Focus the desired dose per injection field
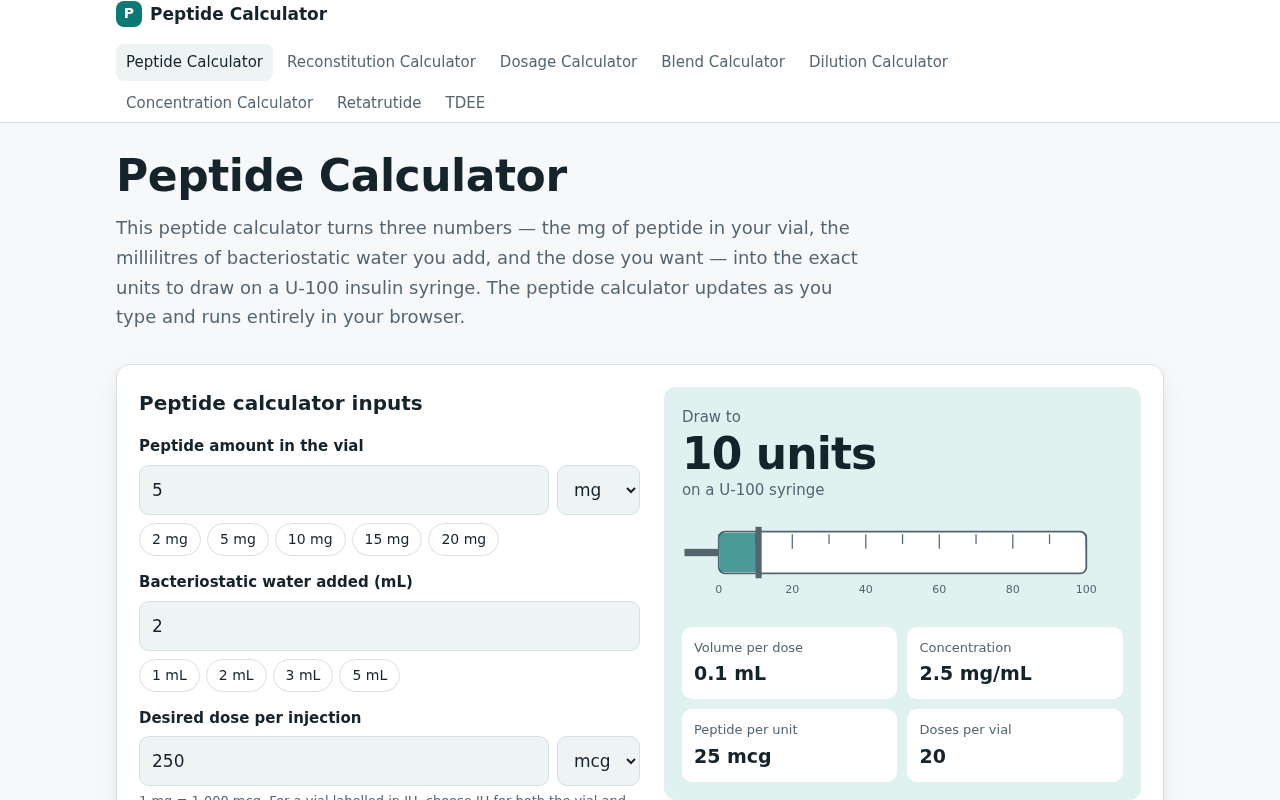Image resolution: width=1280 pixels, height=800 pixels. coord(344,761)
